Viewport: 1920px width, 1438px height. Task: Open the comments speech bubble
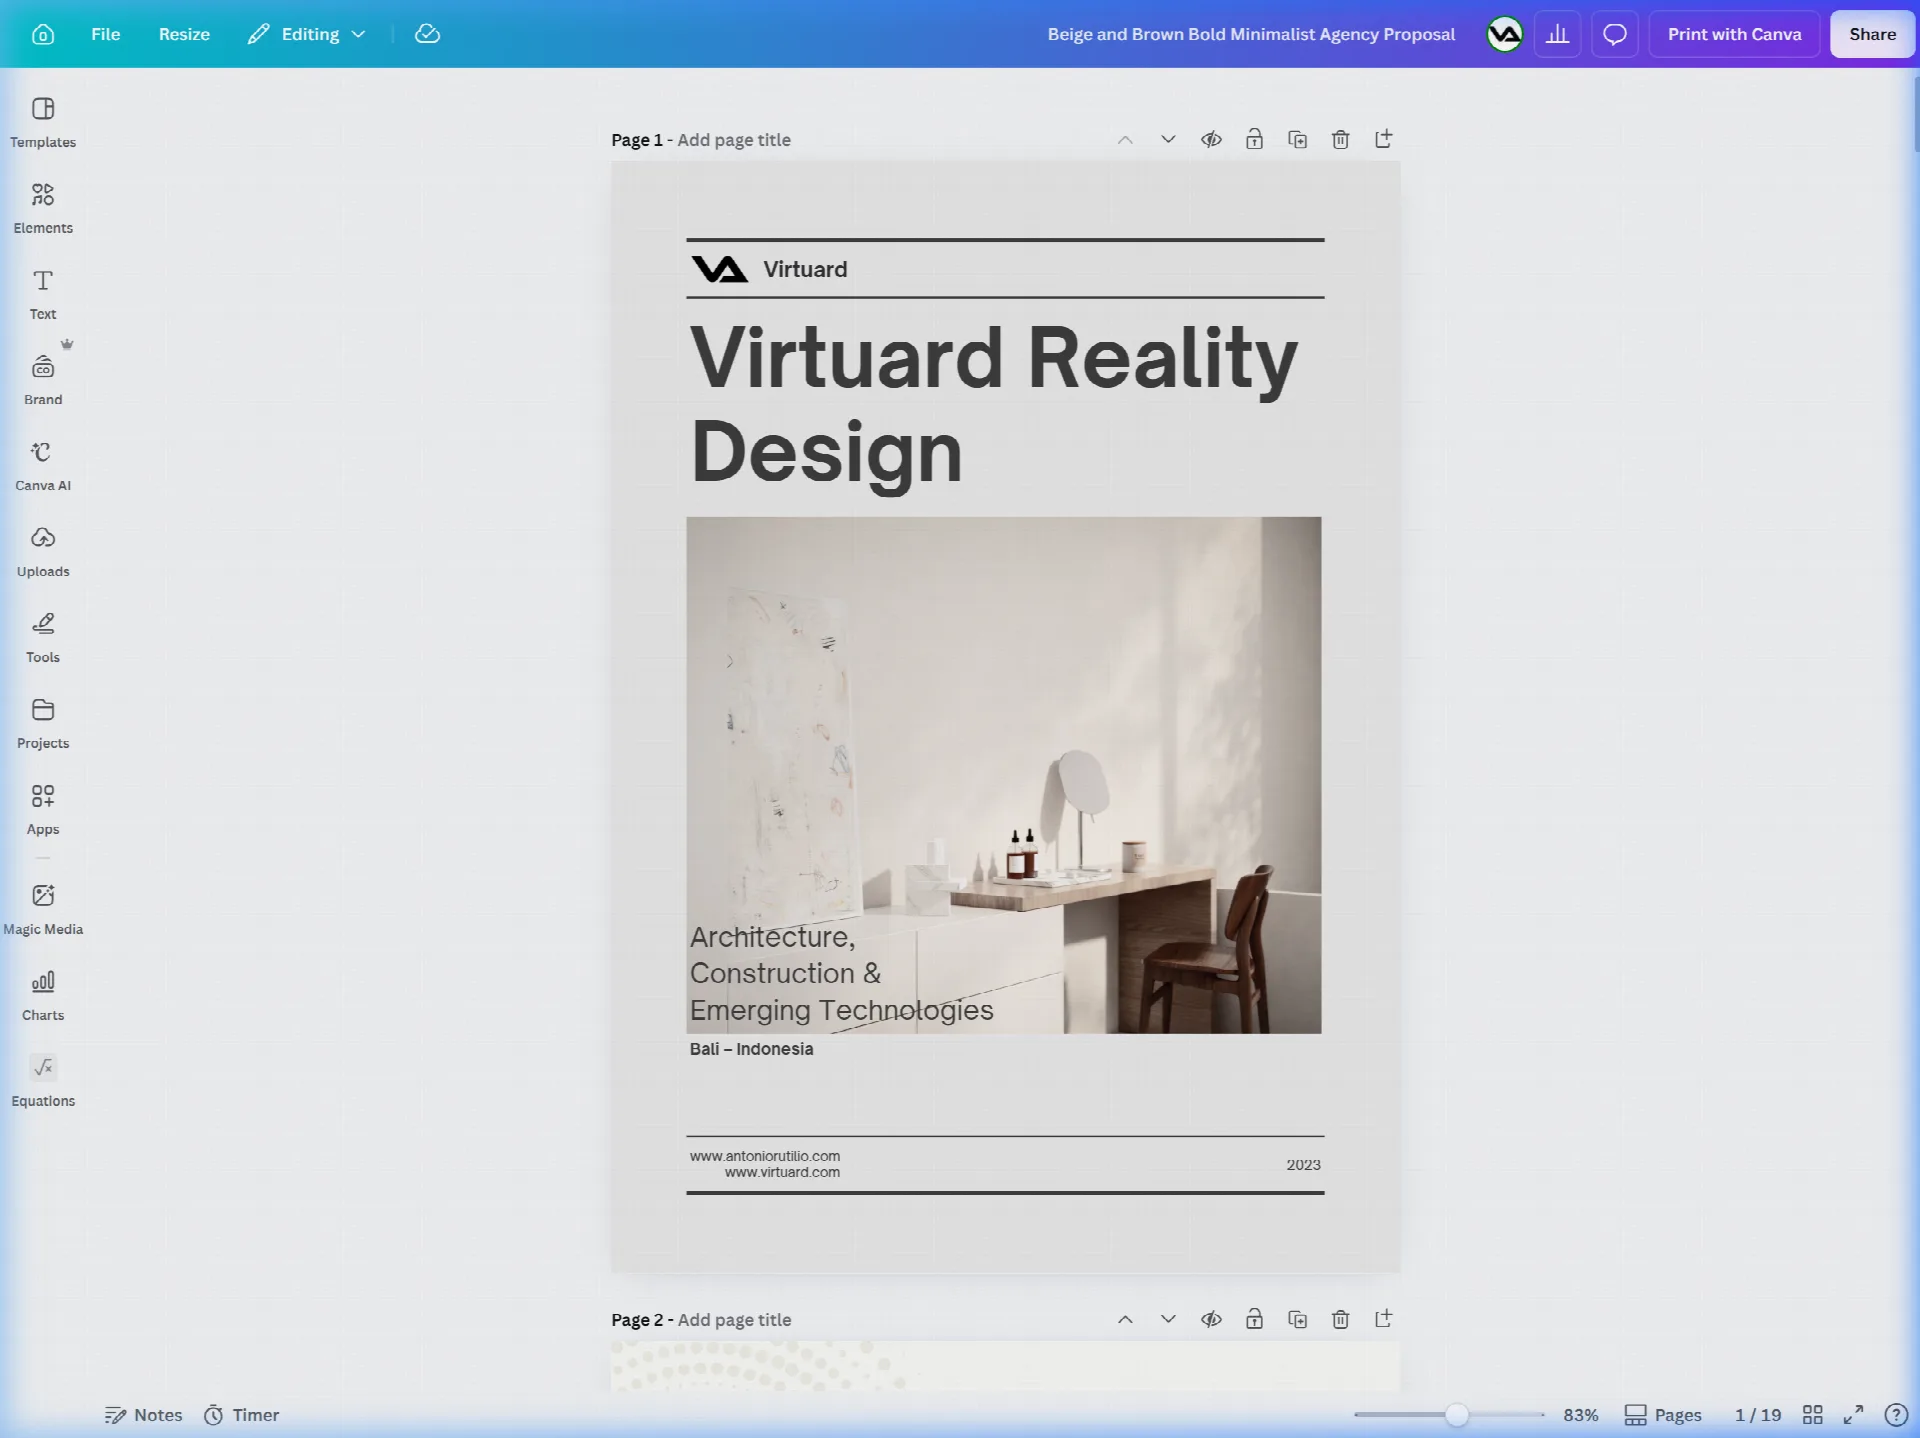(1615, 34)
